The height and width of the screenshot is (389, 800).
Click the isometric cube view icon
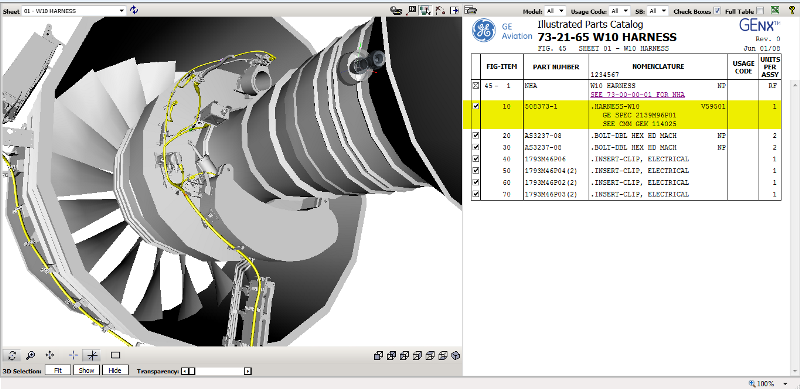[456, 355]
